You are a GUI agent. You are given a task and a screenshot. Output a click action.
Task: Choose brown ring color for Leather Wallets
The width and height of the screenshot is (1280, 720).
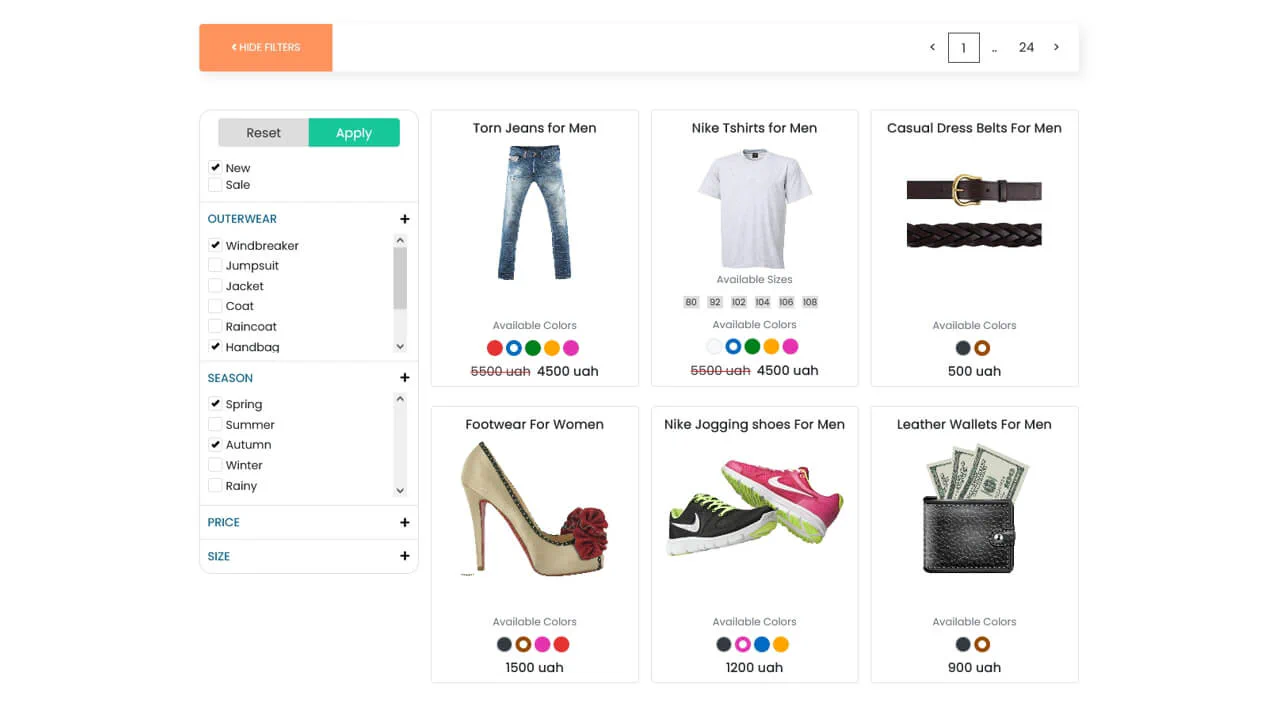point(982,644)
